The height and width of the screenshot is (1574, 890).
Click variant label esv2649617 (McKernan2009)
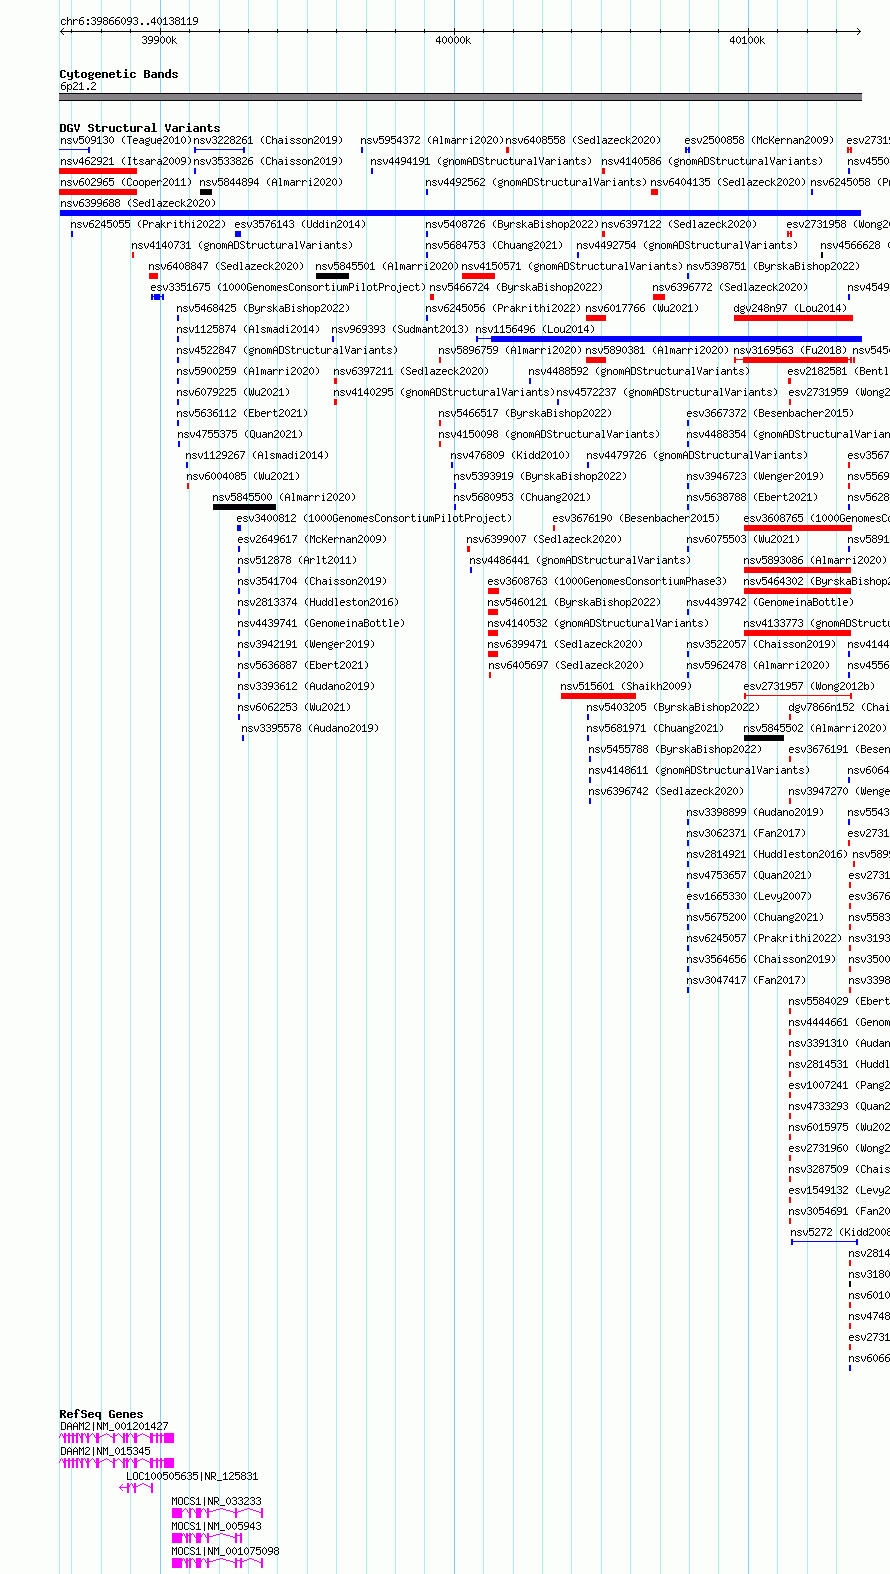(x=312, y=539)
